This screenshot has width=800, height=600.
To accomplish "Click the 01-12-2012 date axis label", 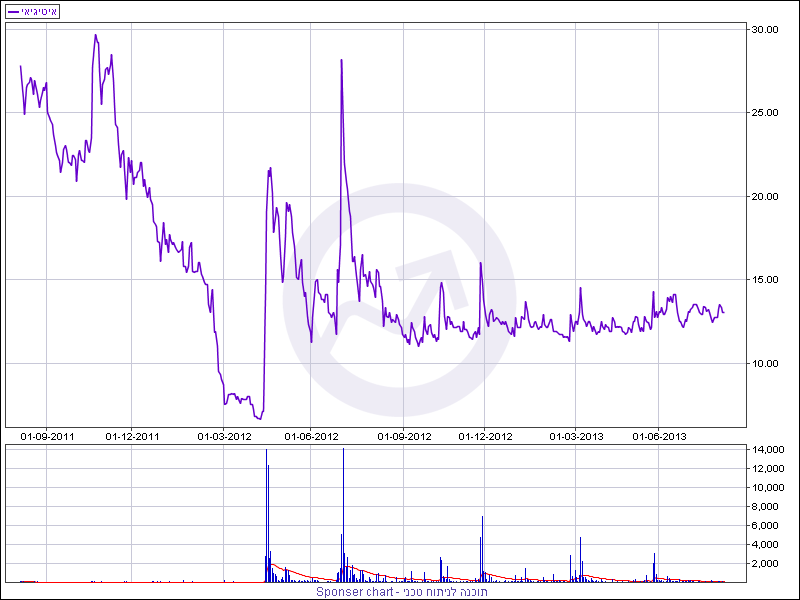I will (485, 436).
